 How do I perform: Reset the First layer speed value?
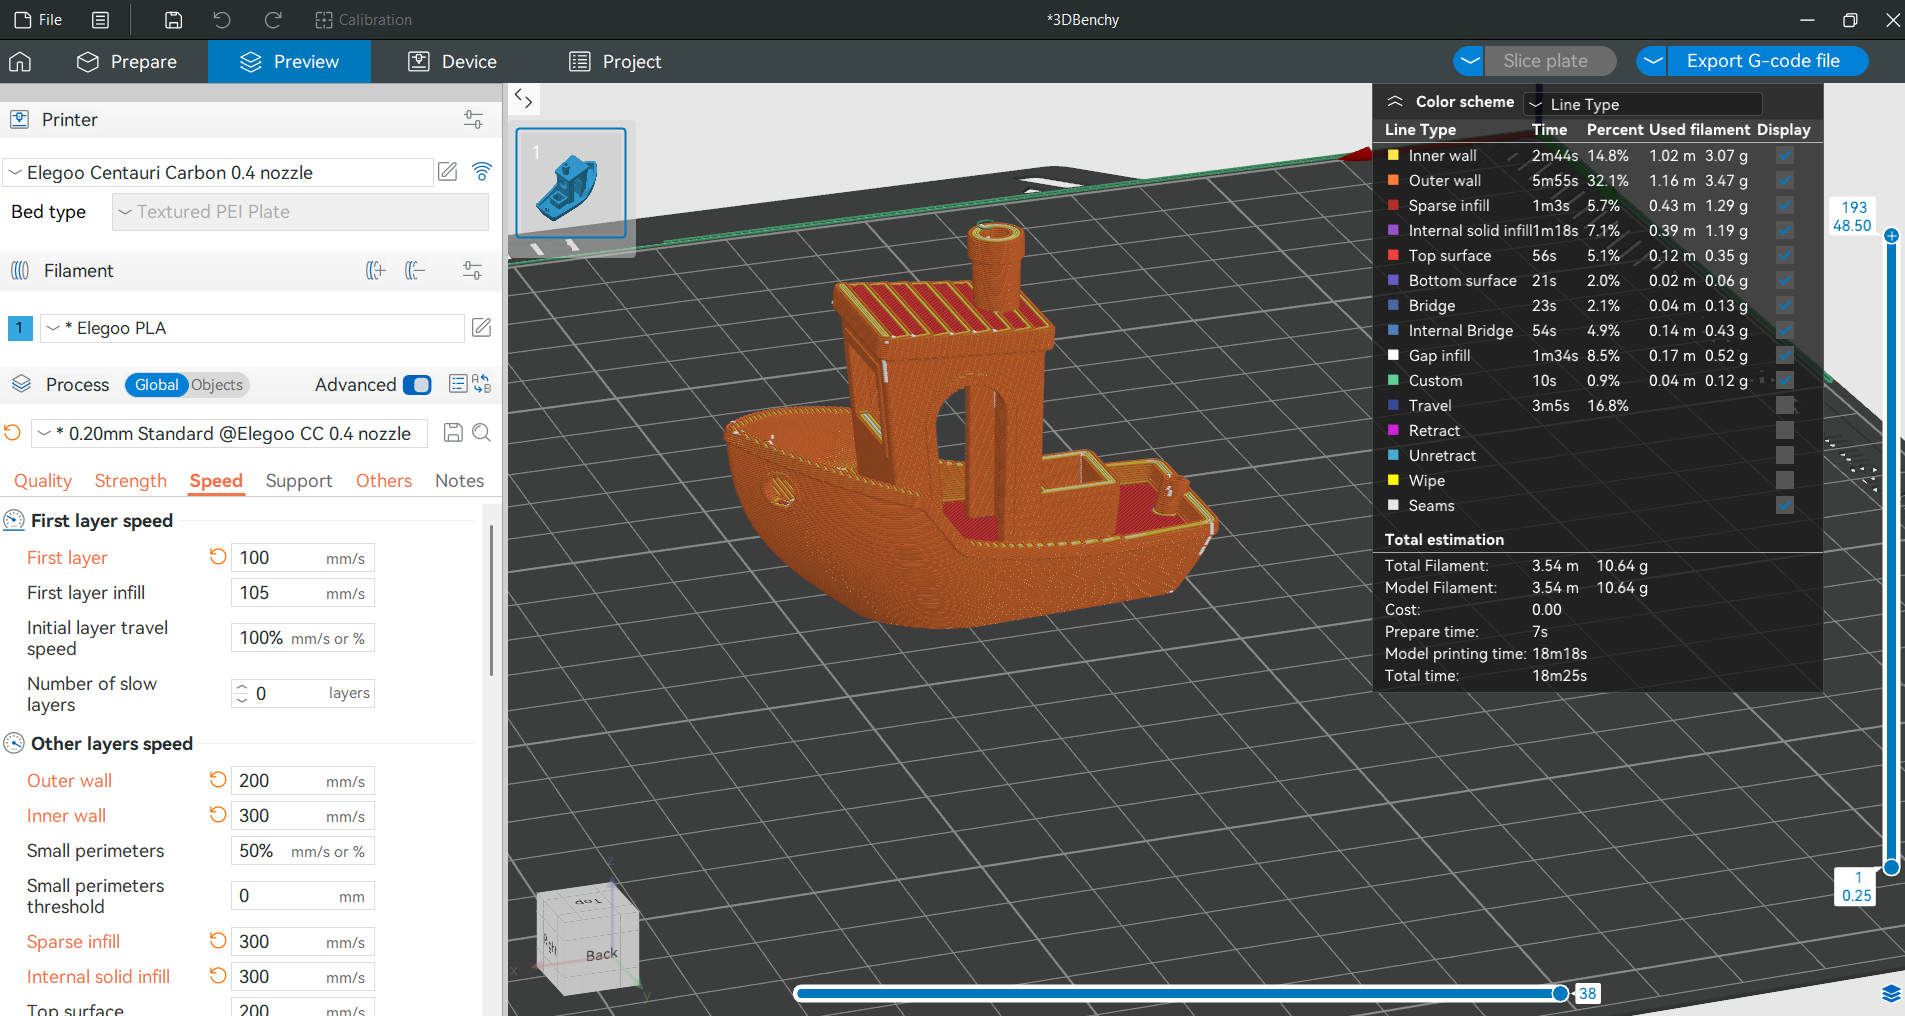point(217,556)
